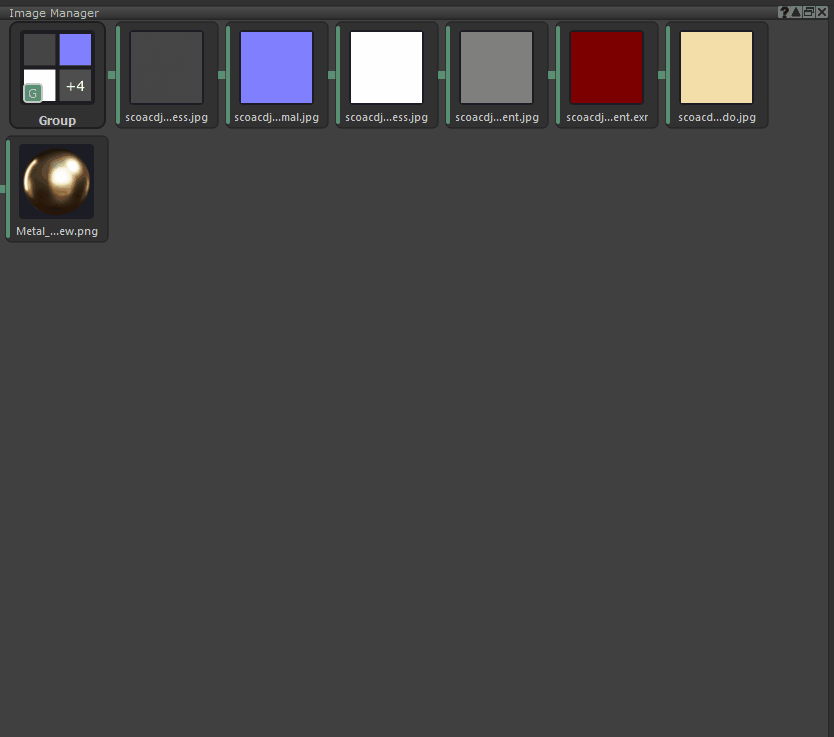The height and width of the screenshot is (737, 834).
Task: Choose the mid-gray ent.jpg thumbnail
Action: (496, 67)
